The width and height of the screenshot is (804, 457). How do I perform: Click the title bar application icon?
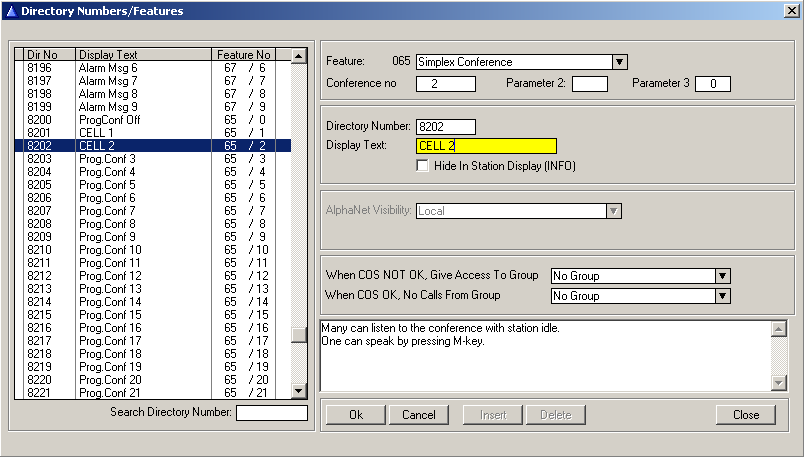pyautogui.click(x=10, y=10)
